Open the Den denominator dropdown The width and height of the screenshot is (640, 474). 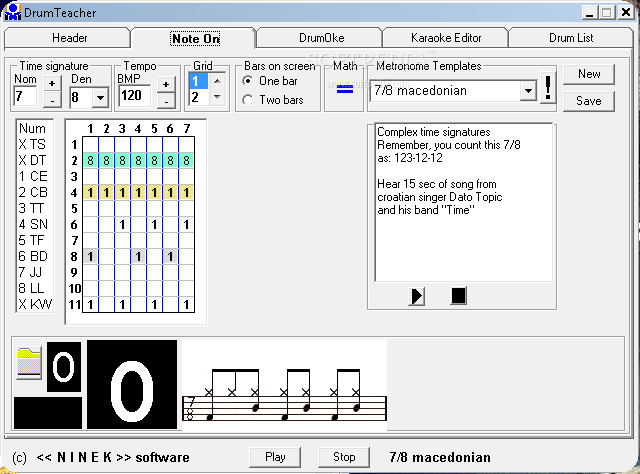point(100,98)
